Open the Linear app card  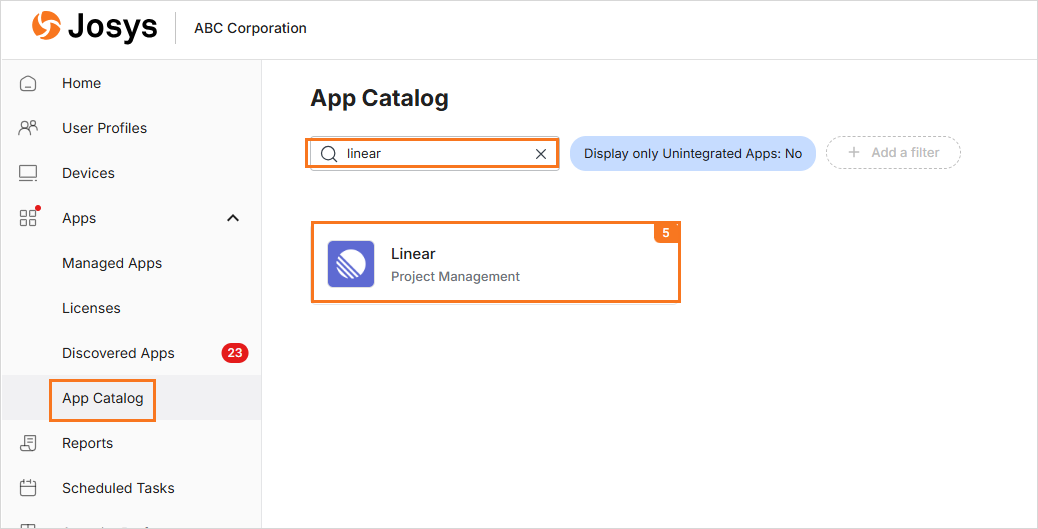point(496,263)
